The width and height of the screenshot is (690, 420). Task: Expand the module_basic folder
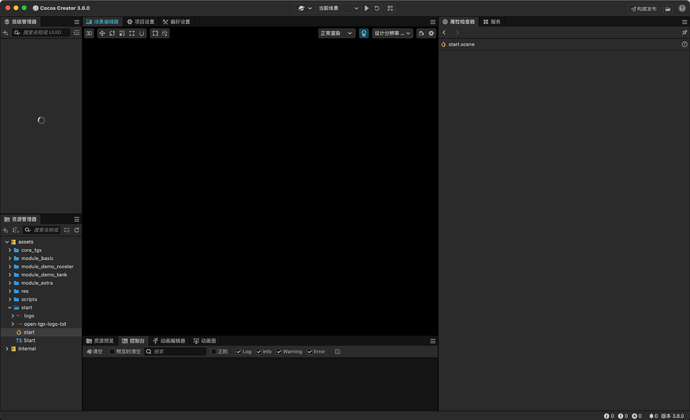coord(10,258)
